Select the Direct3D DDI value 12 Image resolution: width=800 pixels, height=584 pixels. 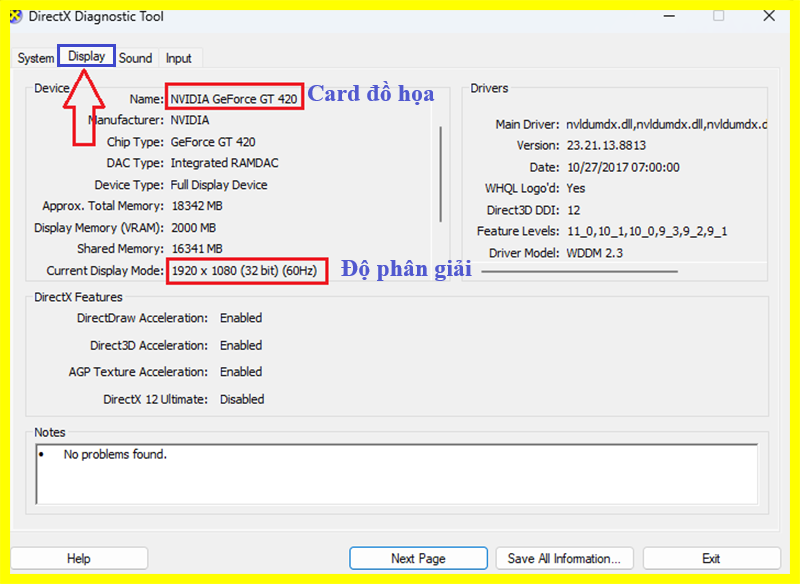click(x=573, y=210)
